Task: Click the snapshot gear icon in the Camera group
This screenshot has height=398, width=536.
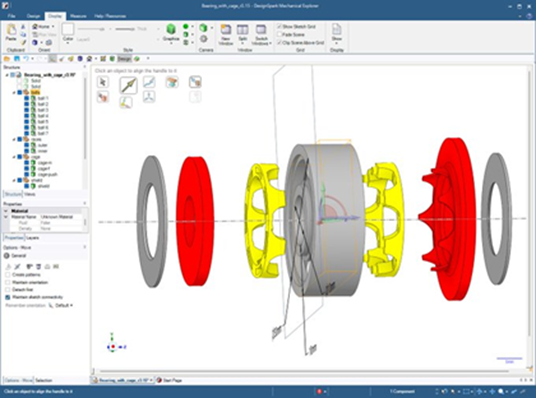Action: point(204,39)
